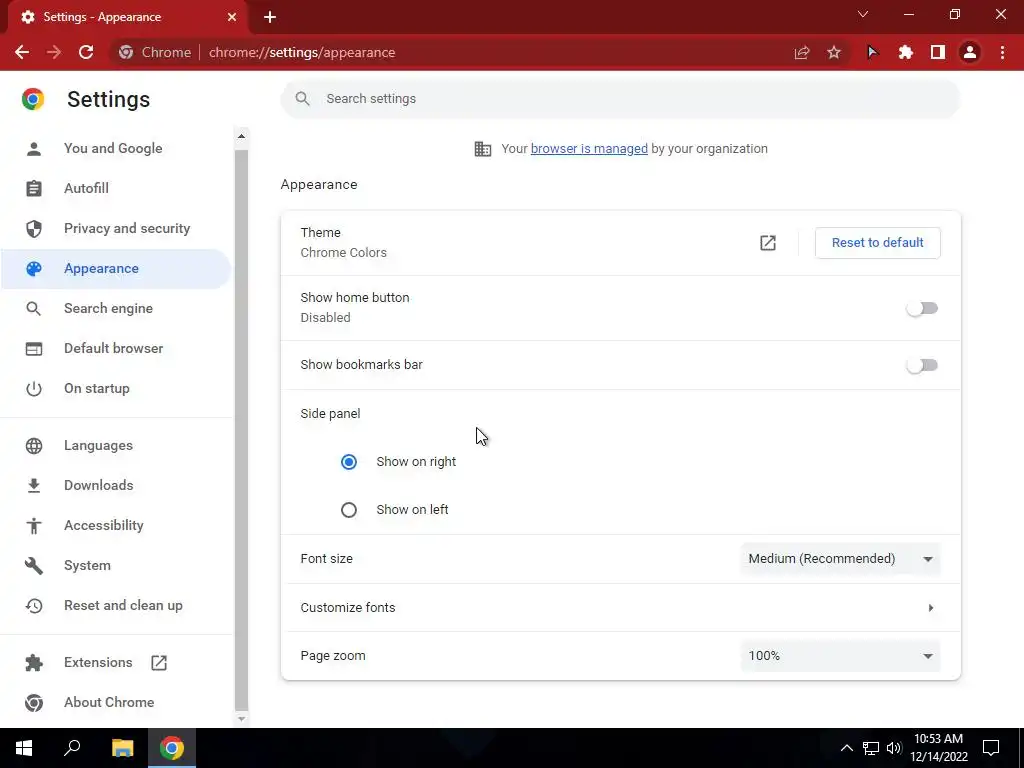Enable the Show home button toggle
This screenshot has width=1024, height=768.
[922, 308]
